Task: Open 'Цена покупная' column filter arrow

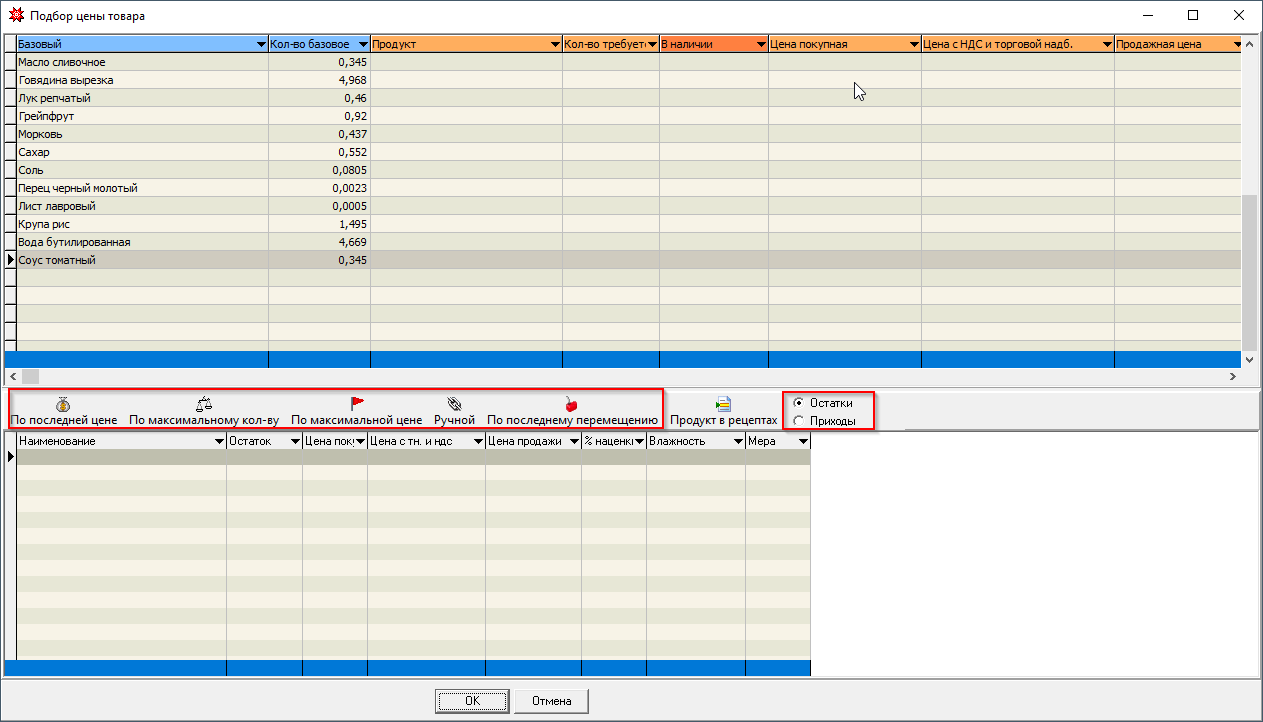Action: 913,45
